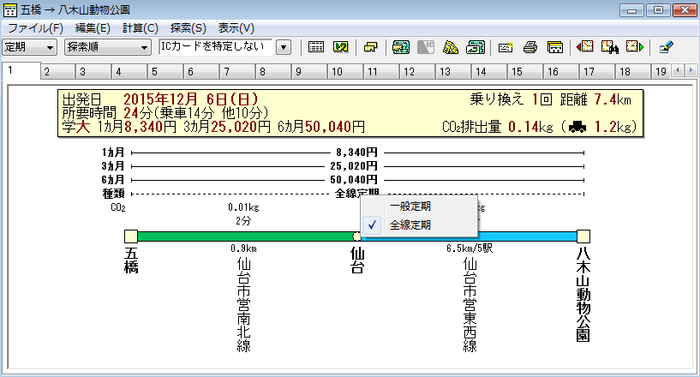Open the 探索(S) menu
Viewport: 700px width, 377px height.
click(188, 28)
